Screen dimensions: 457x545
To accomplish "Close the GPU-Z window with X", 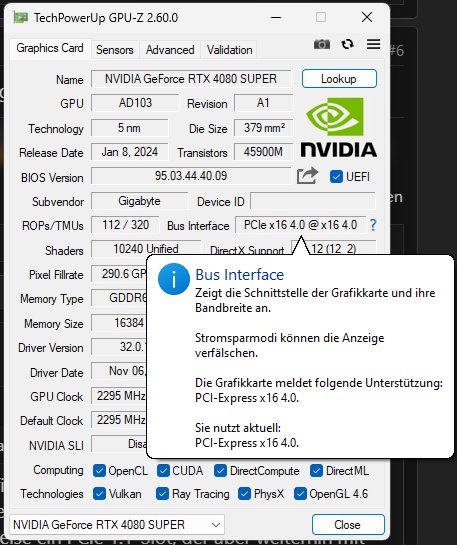I will 367,17.
